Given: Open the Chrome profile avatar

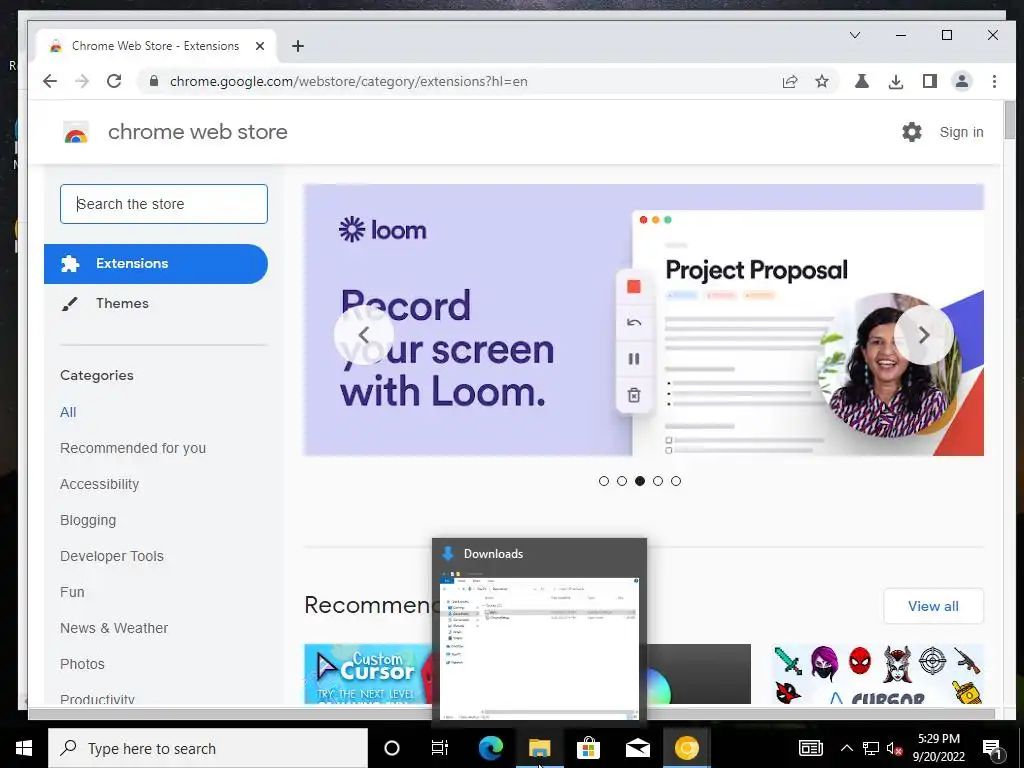Looking at the screenshot, I should [962, 81].
